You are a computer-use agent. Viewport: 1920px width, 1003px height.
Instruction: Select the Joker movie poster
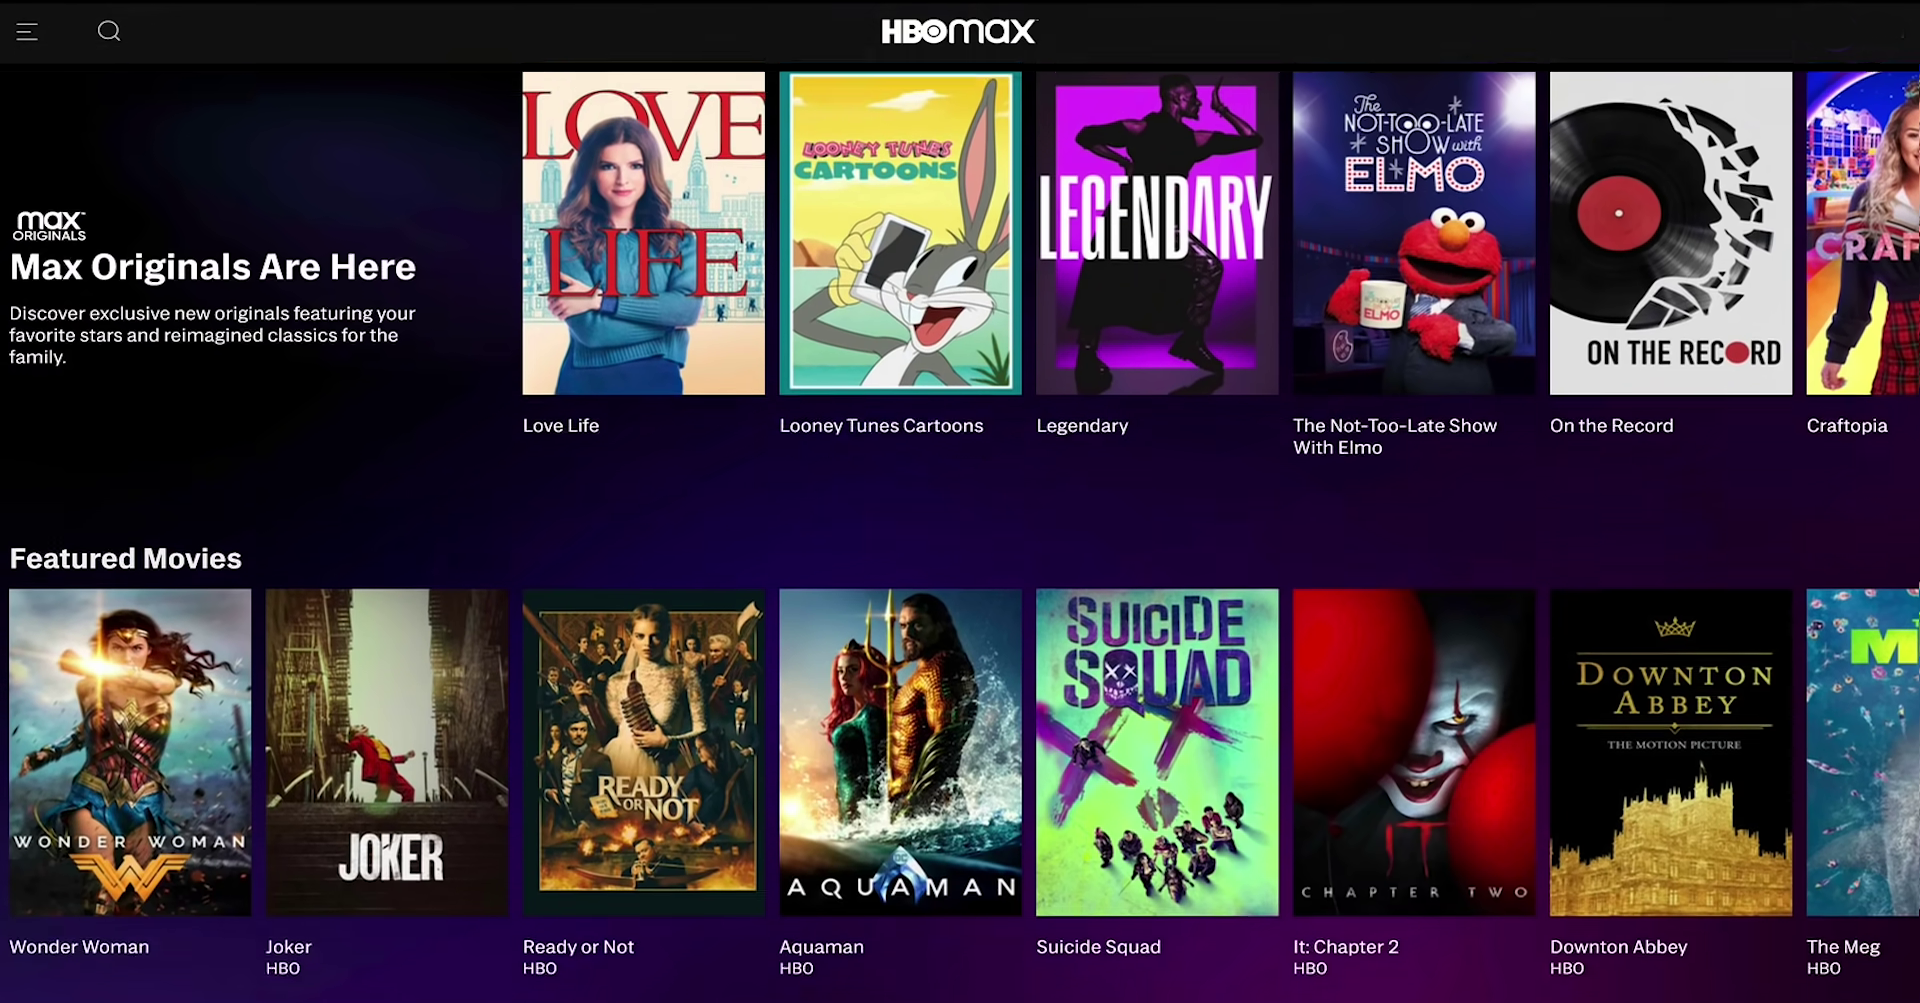pyautogui.click(x=387, y=752)
